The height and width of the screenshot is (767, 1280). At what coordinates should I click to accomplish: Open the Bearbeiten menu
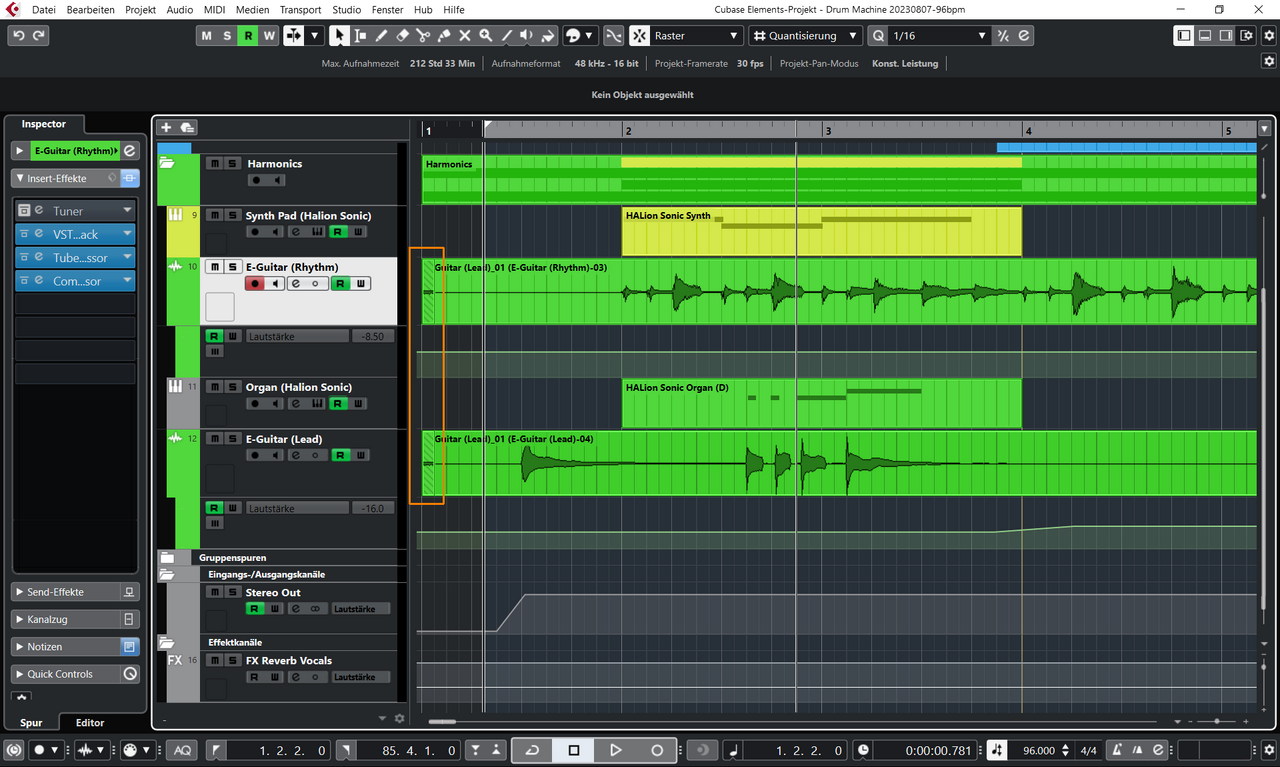coord(91,9)
